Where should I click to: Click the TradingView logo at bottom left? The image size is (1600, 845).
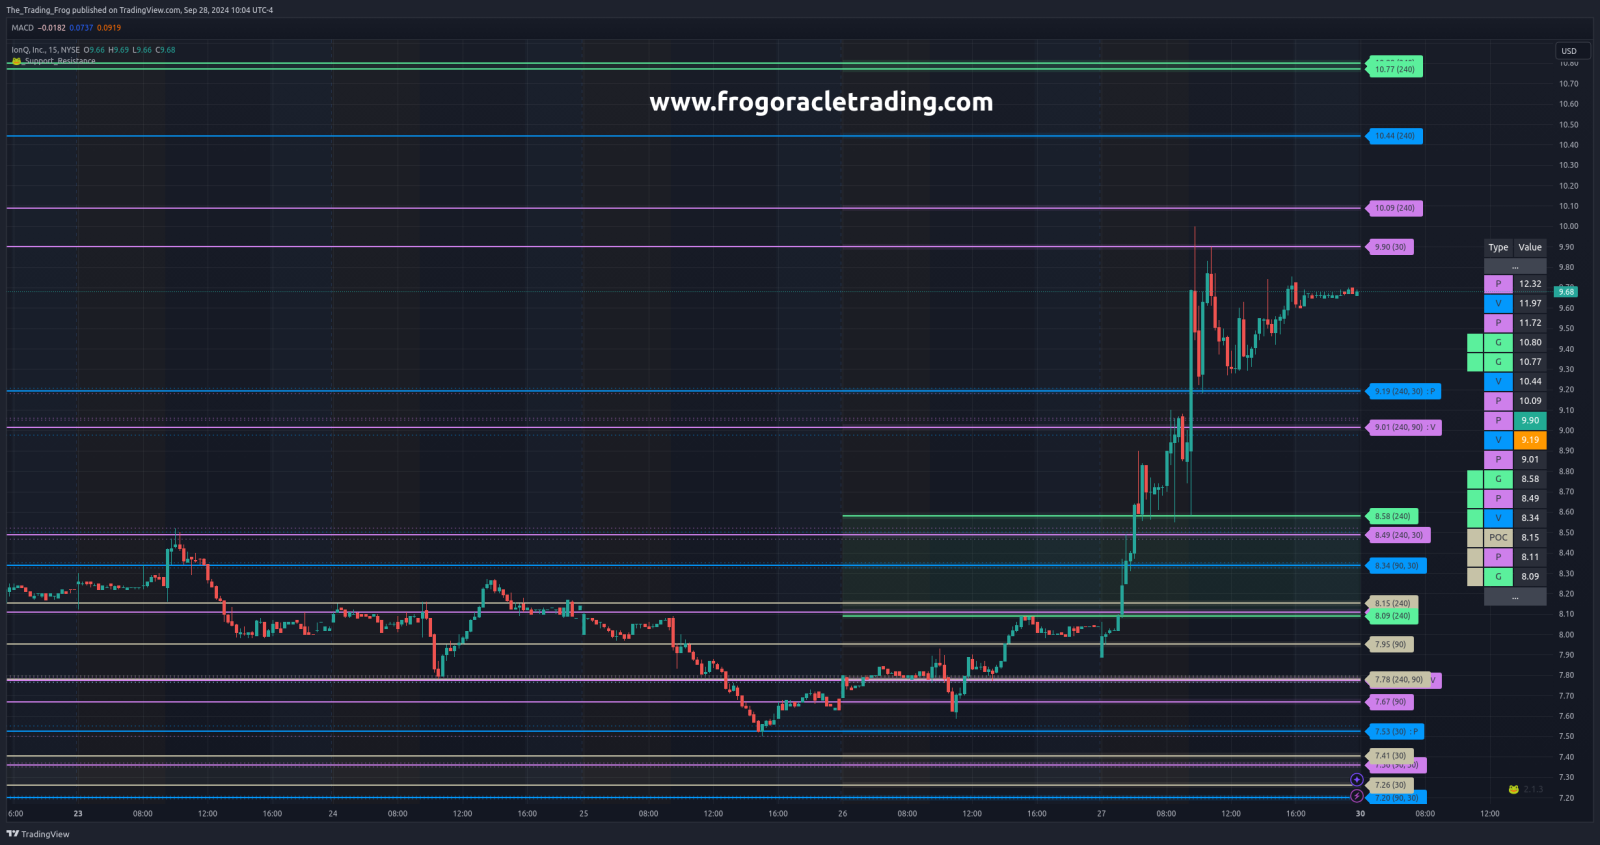coord(38,834)
